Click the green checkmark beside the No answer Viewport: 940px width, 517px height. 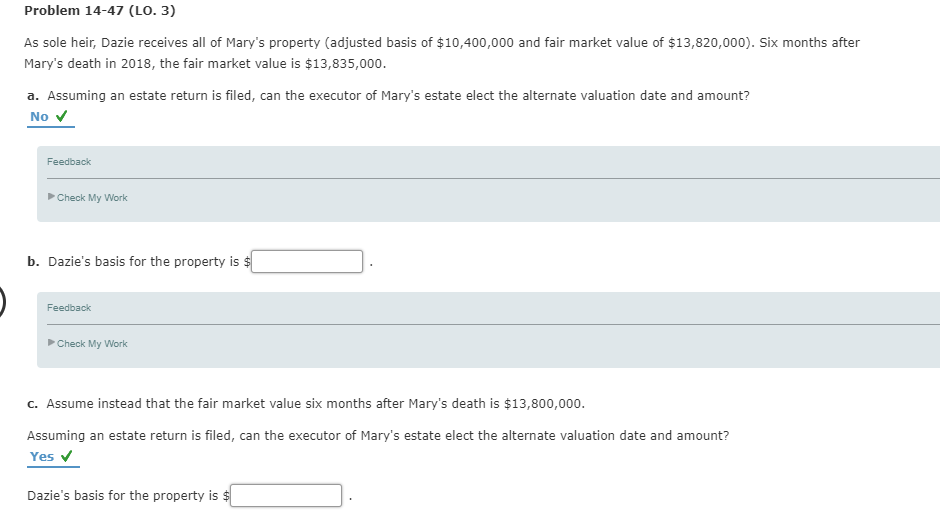(x=62, y=117)
